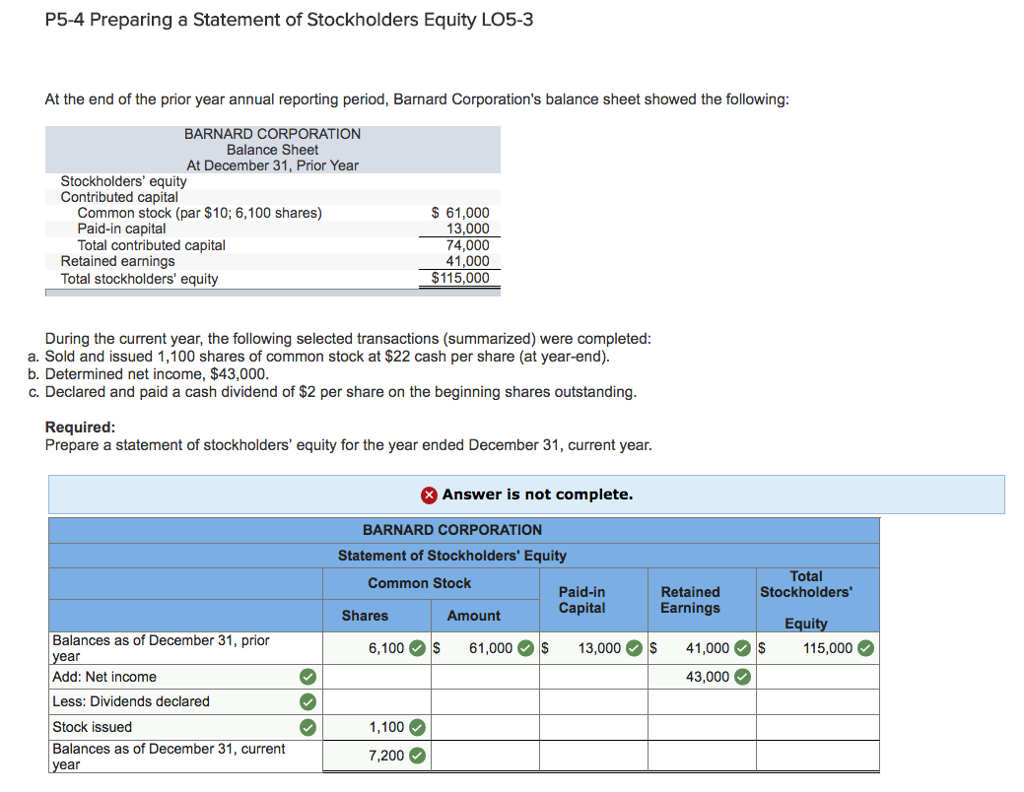Click green checkmark beside 6,100 shares
This screenshot has width=1024, height=792.
tap(417, 648)
